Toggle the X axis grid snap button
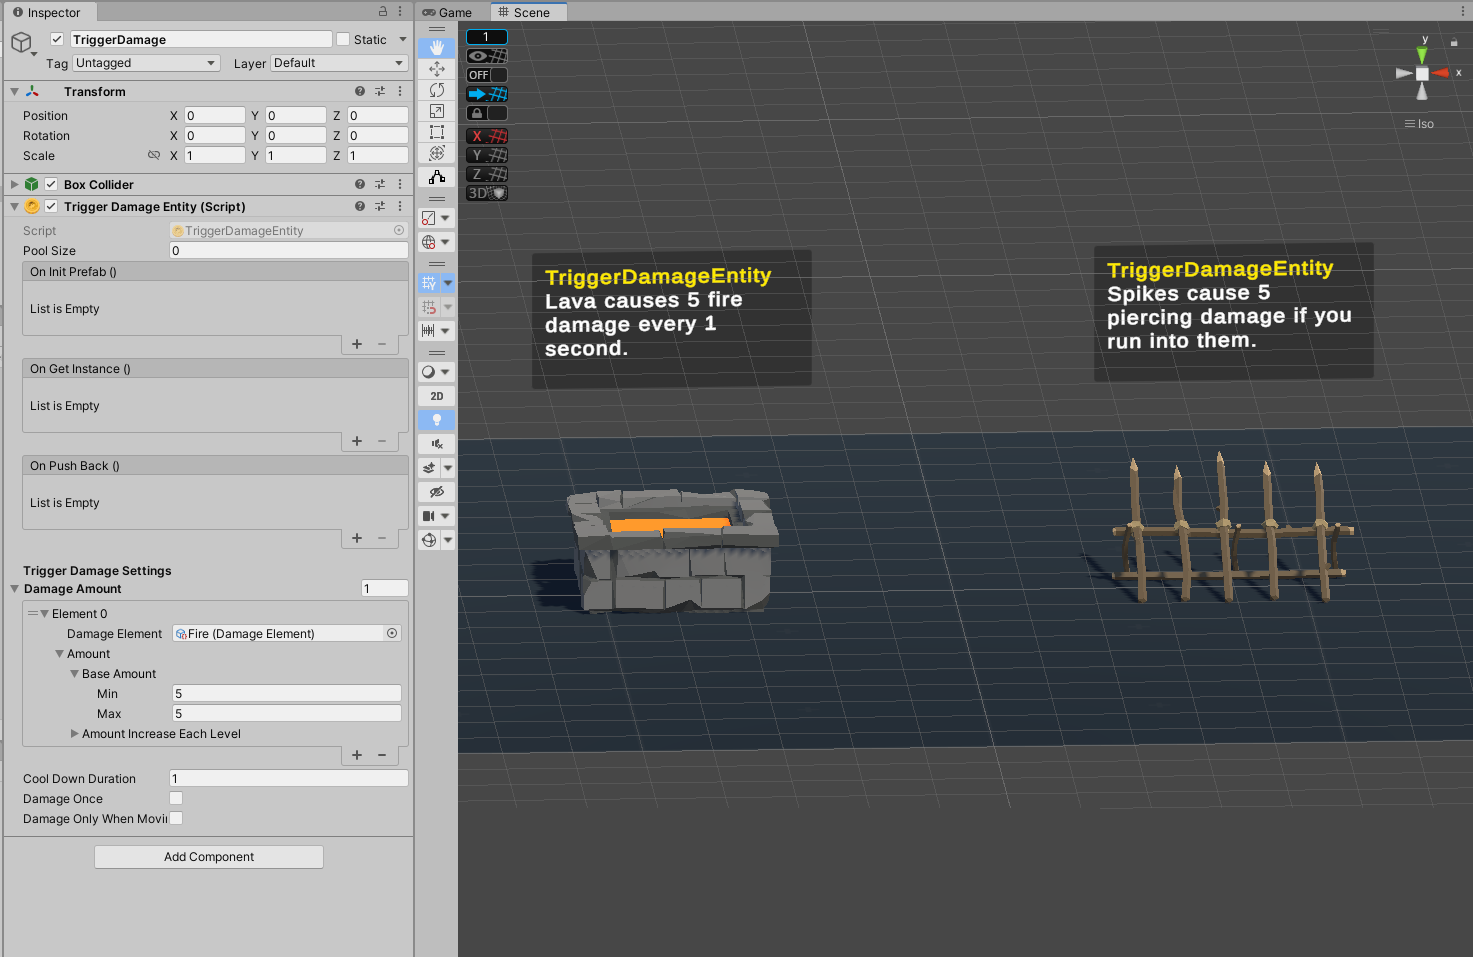 point(487,136)
